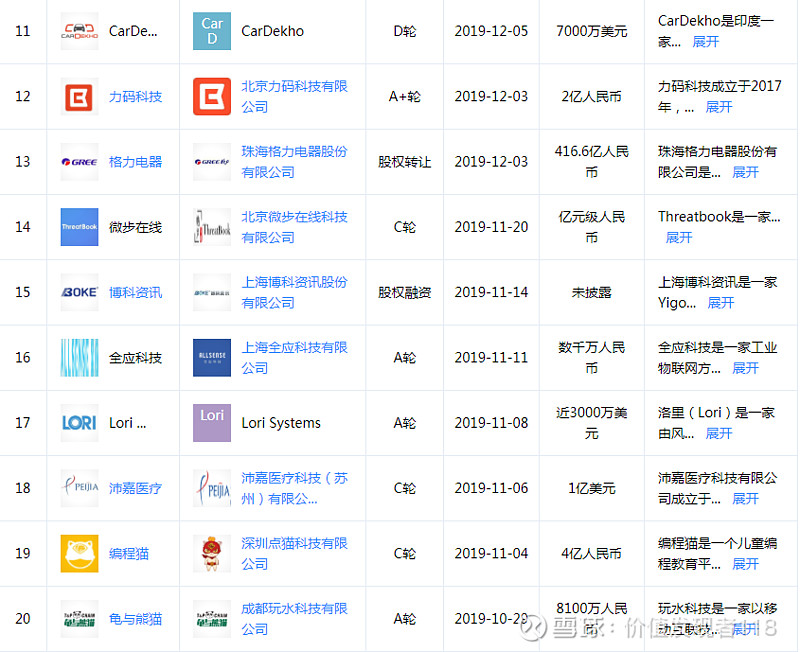Click the GREE project logo in row 13
800x652 pixels.
79,162
